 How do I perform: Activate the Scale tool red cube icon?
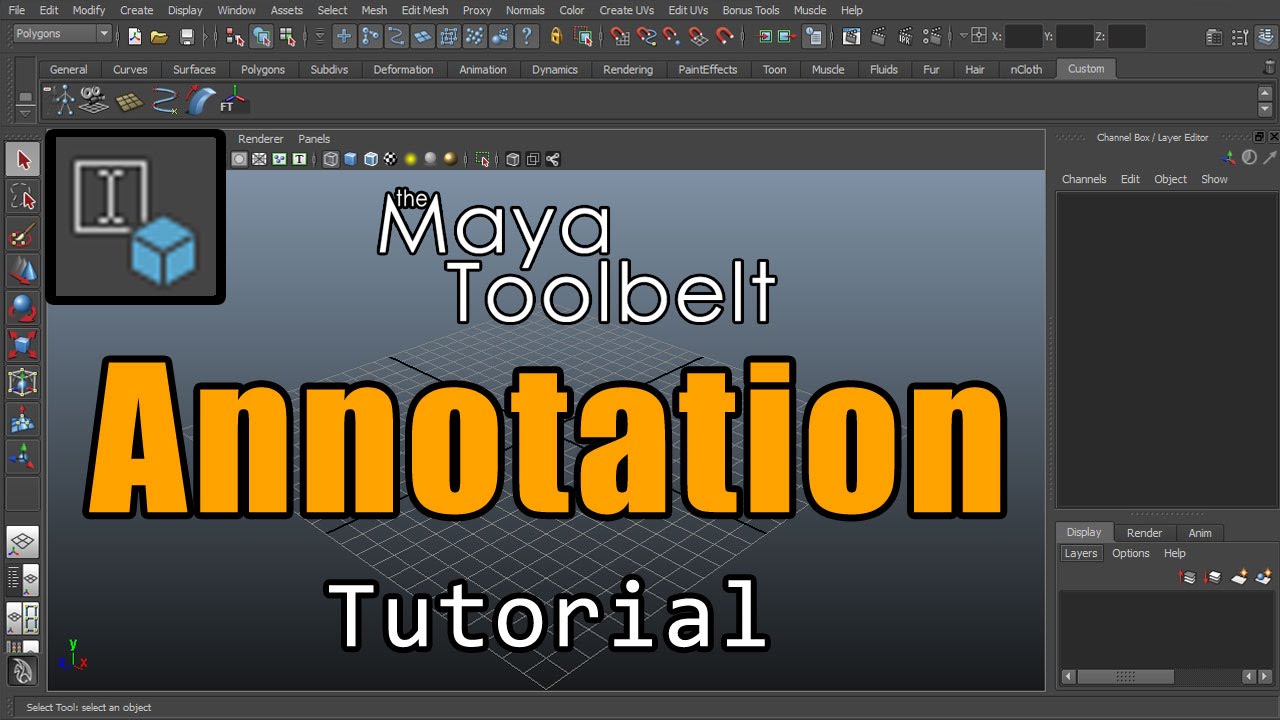pos(23,345)
